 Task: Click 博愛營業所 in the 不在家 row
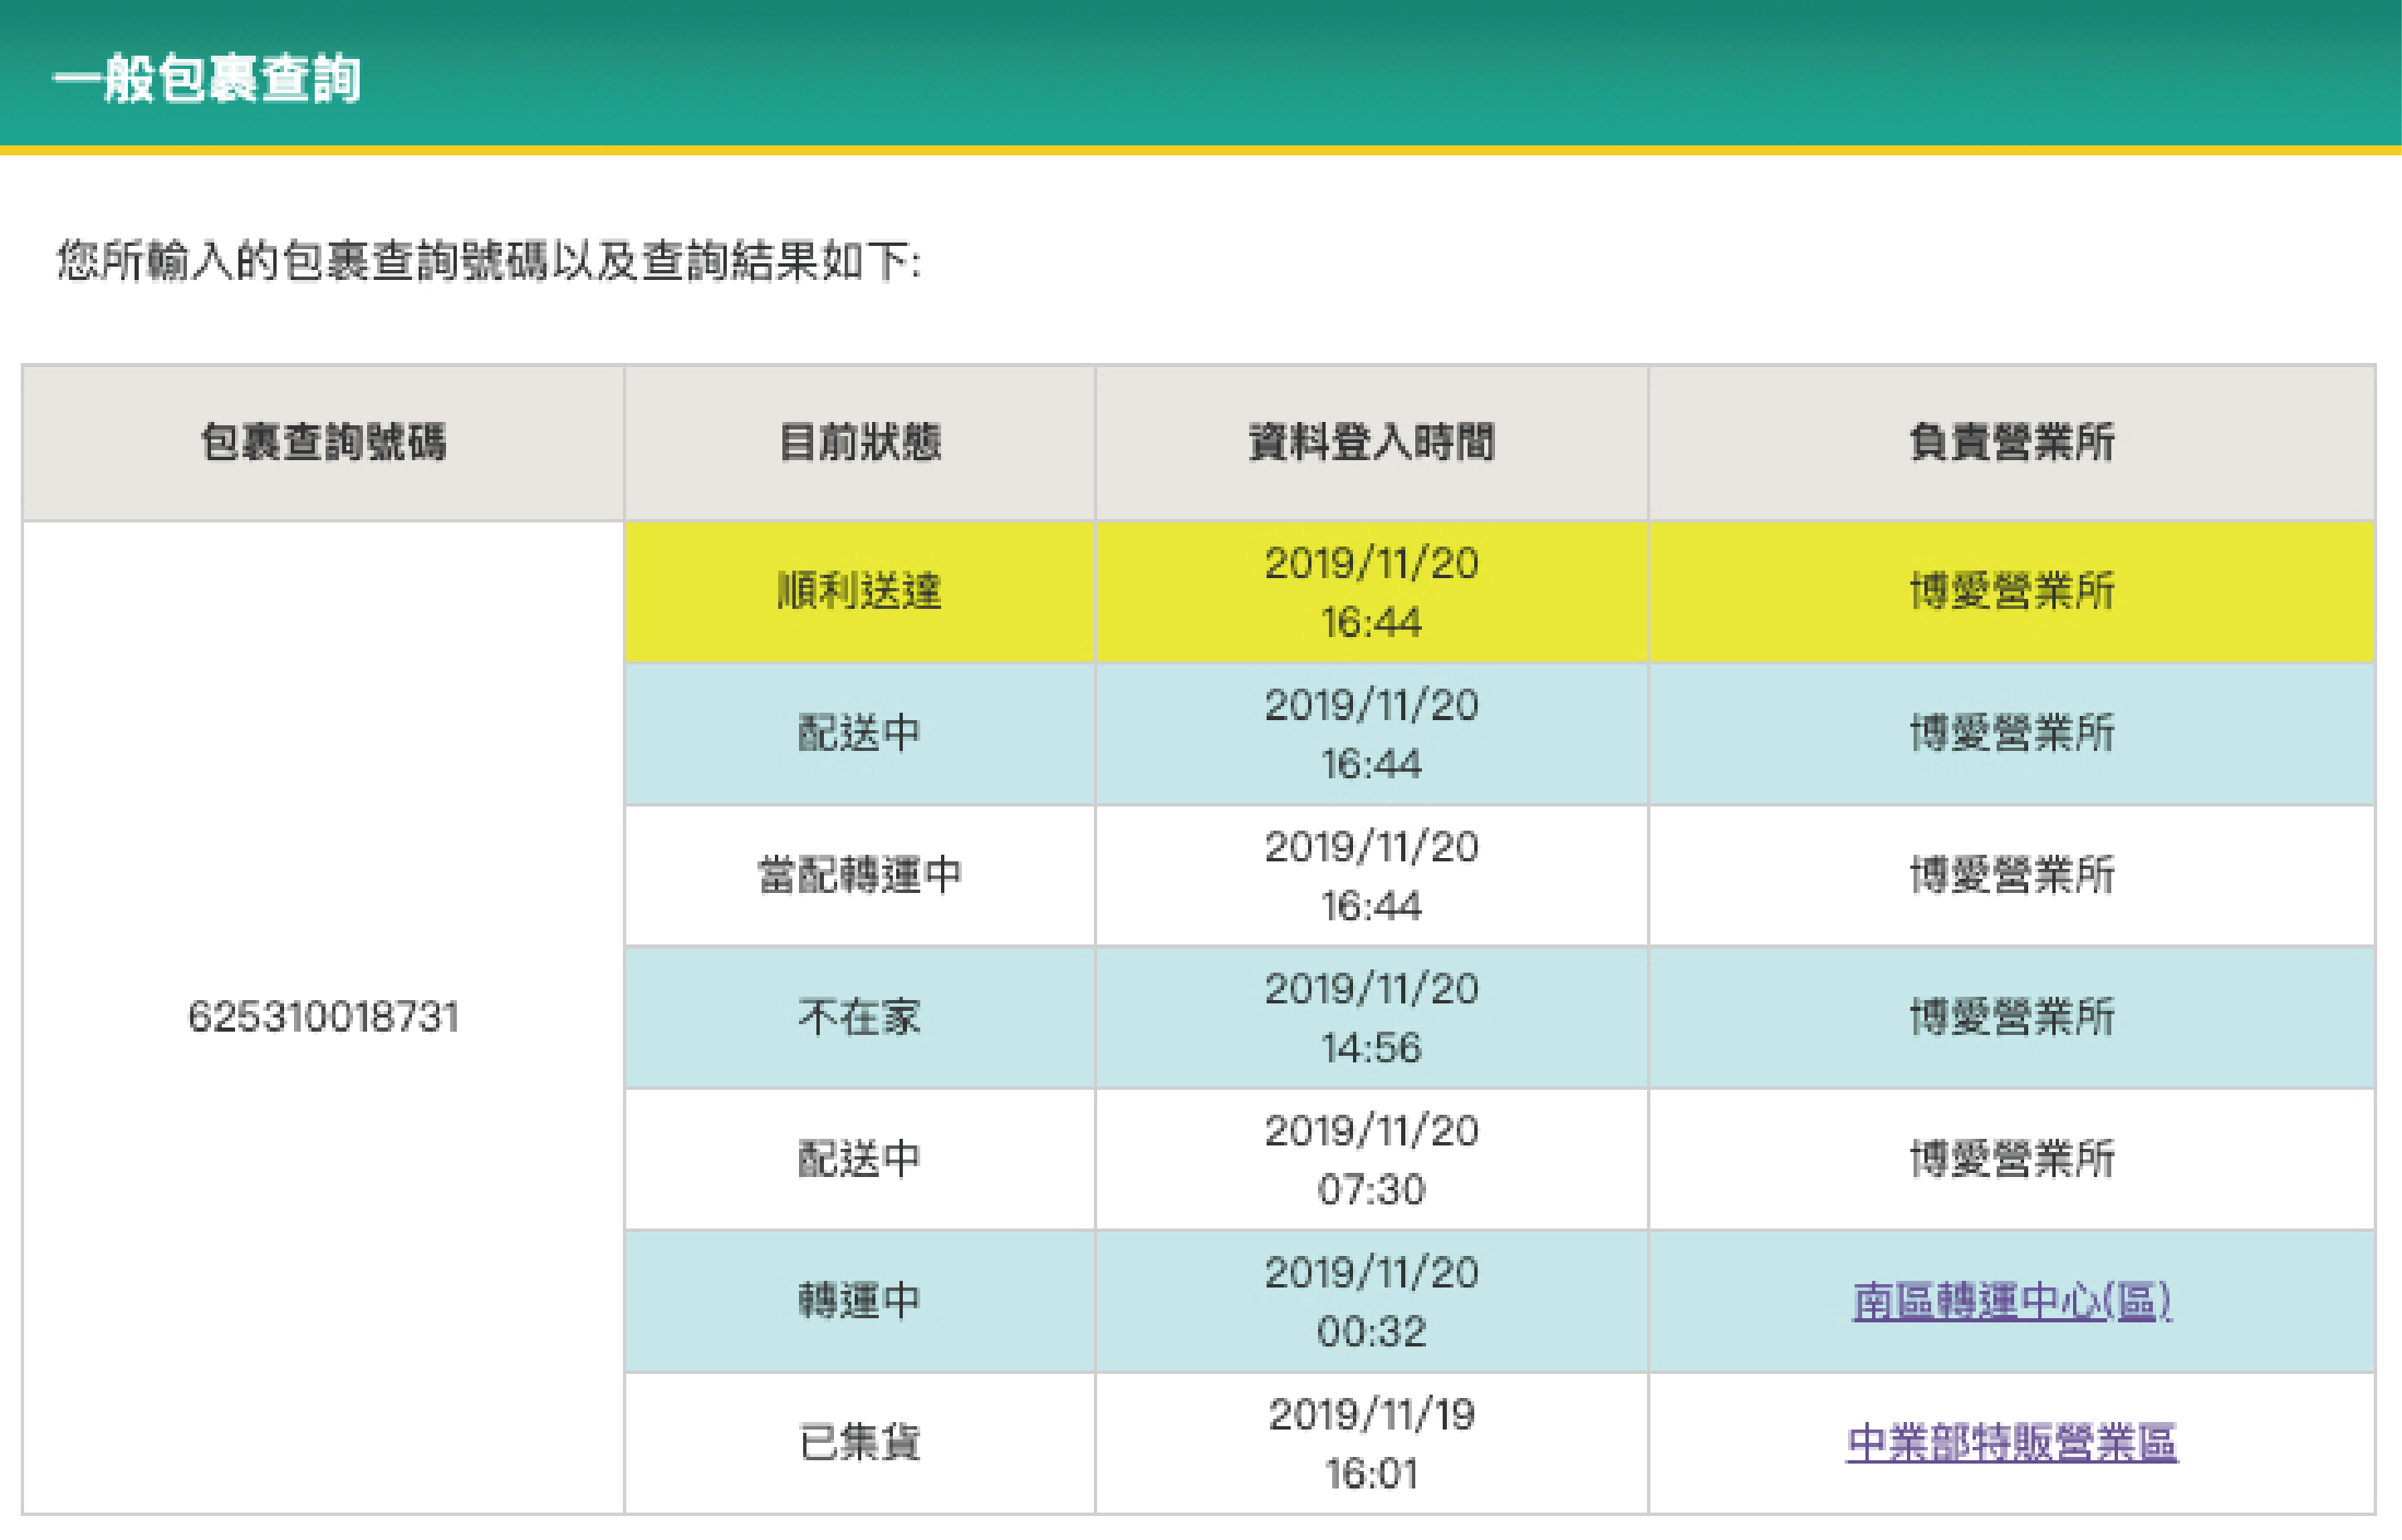[2011, 1017]
